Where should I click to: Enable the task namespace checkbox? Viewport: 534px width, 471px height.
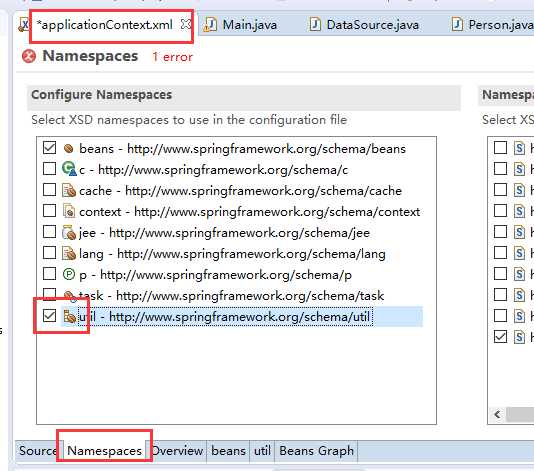pos(49,294)
